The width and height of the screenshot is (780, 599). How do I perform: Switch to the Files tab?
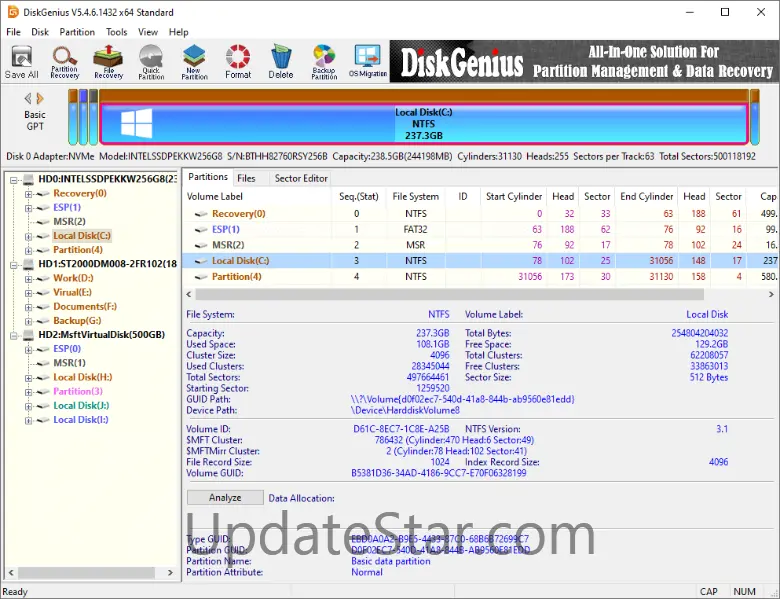tap(246, 178)
